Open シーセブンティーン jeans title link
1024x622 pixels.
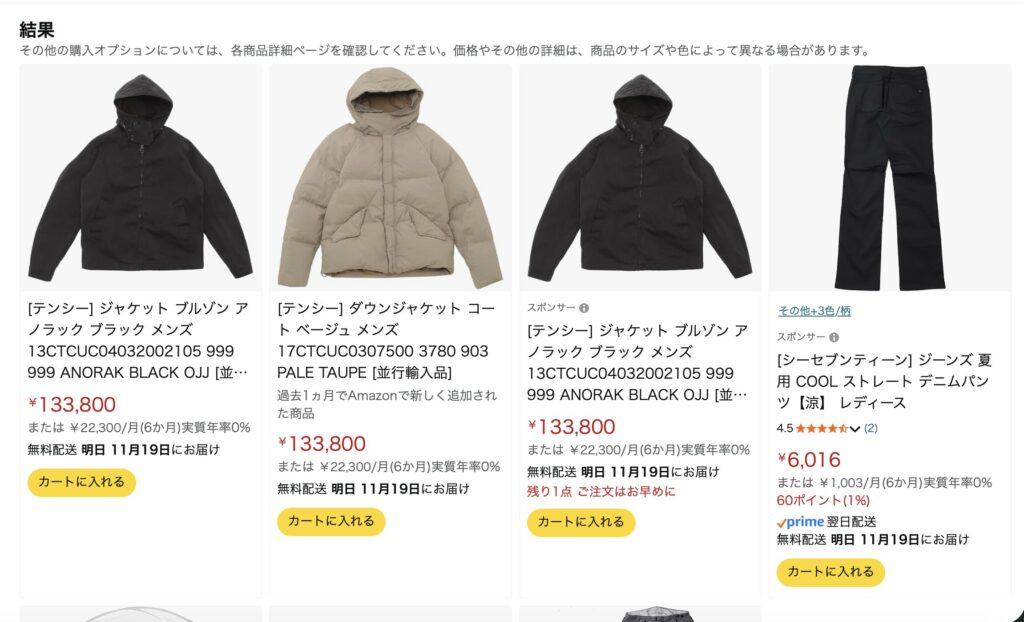click(x=884, y=382)
